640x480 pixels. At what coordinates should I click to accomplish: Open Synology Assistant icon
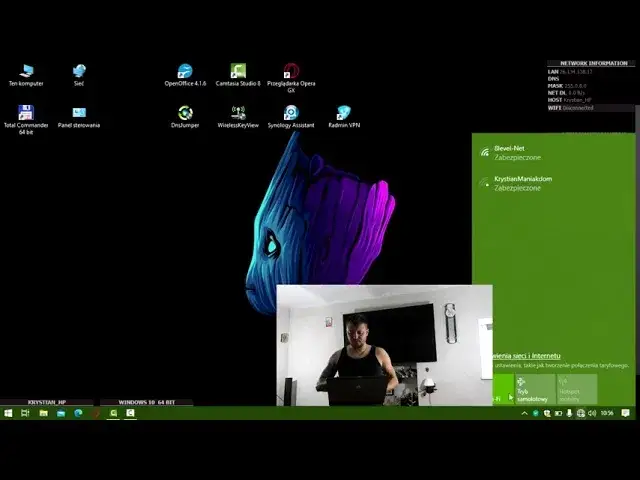[291, 114]
